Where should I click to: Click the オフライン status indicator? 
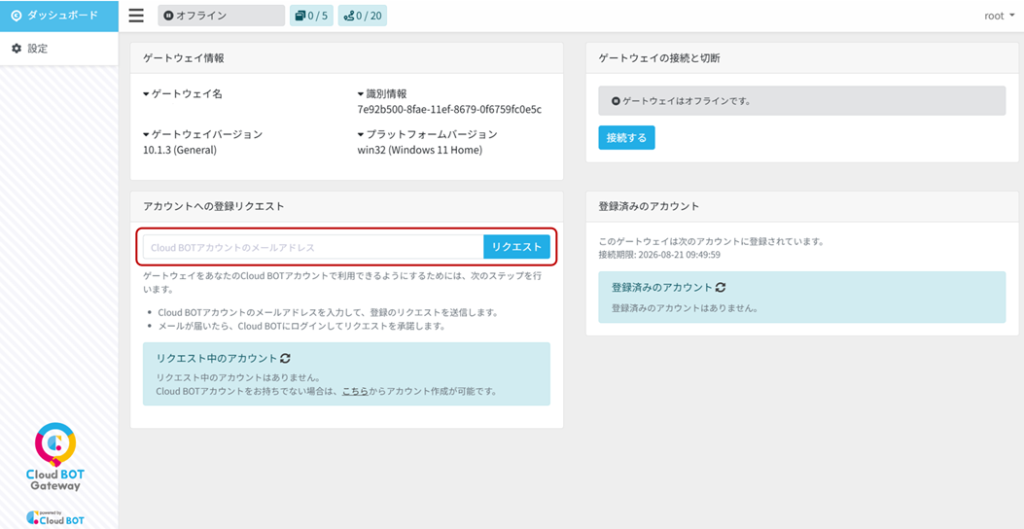pos(221,16)
